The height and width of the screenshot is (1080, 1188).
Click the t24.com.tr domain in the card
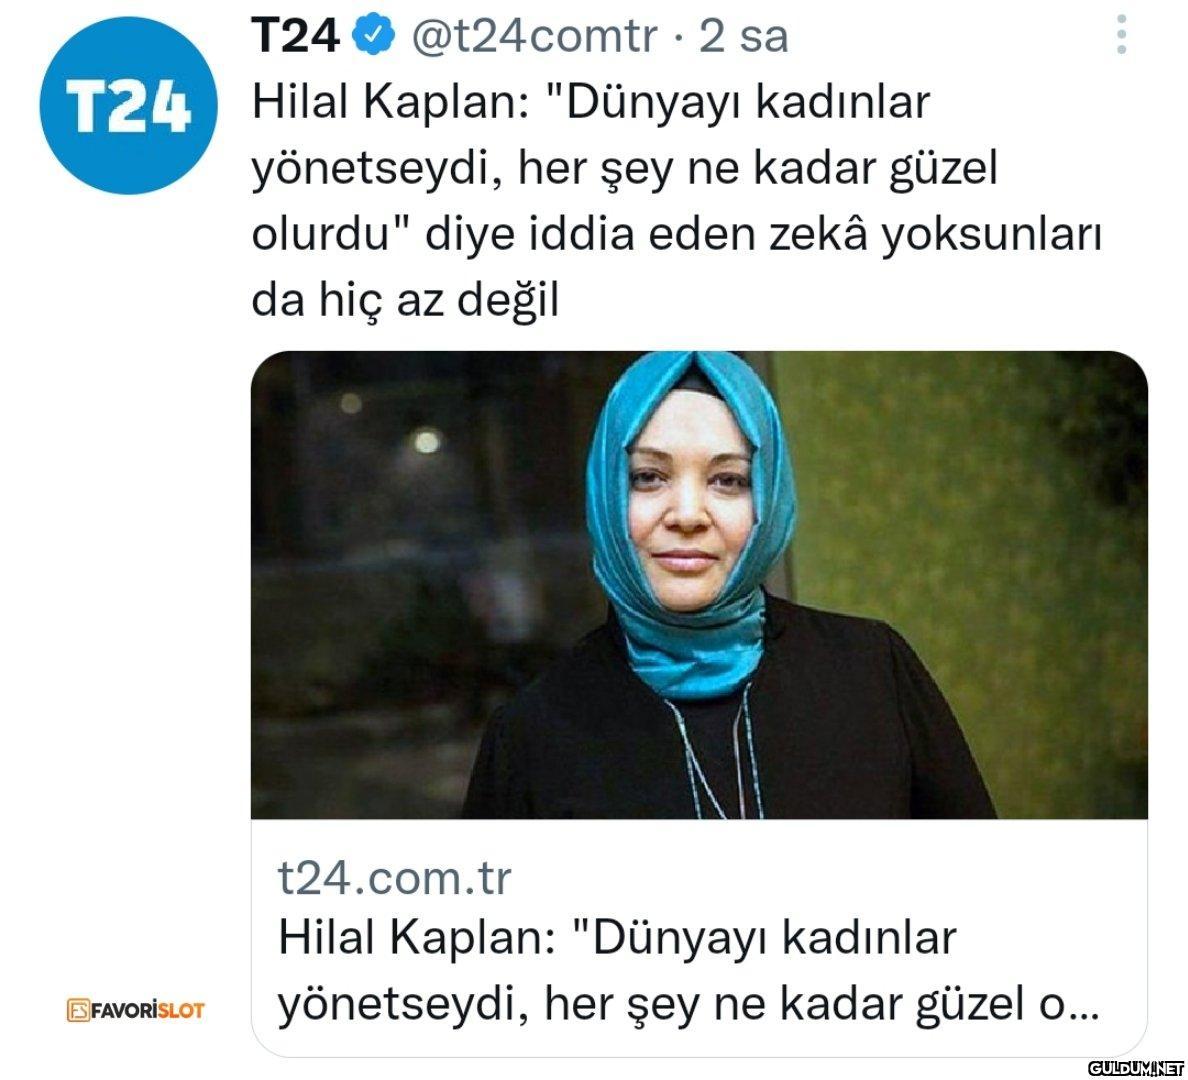395,878
